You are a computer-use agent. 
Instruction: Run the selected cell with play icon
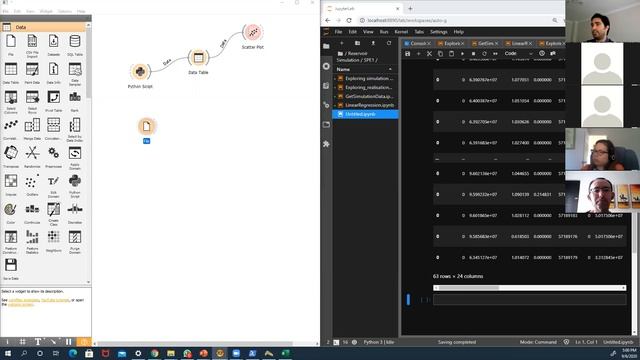462,53
